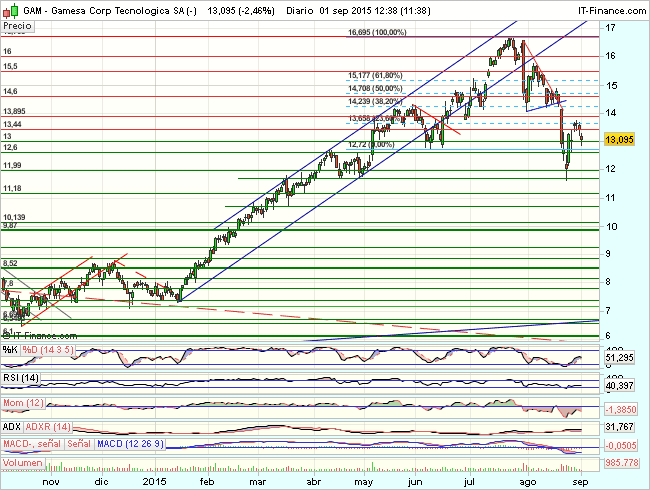
Task: Click the sep label on the time axis
Action: [580, 482]
